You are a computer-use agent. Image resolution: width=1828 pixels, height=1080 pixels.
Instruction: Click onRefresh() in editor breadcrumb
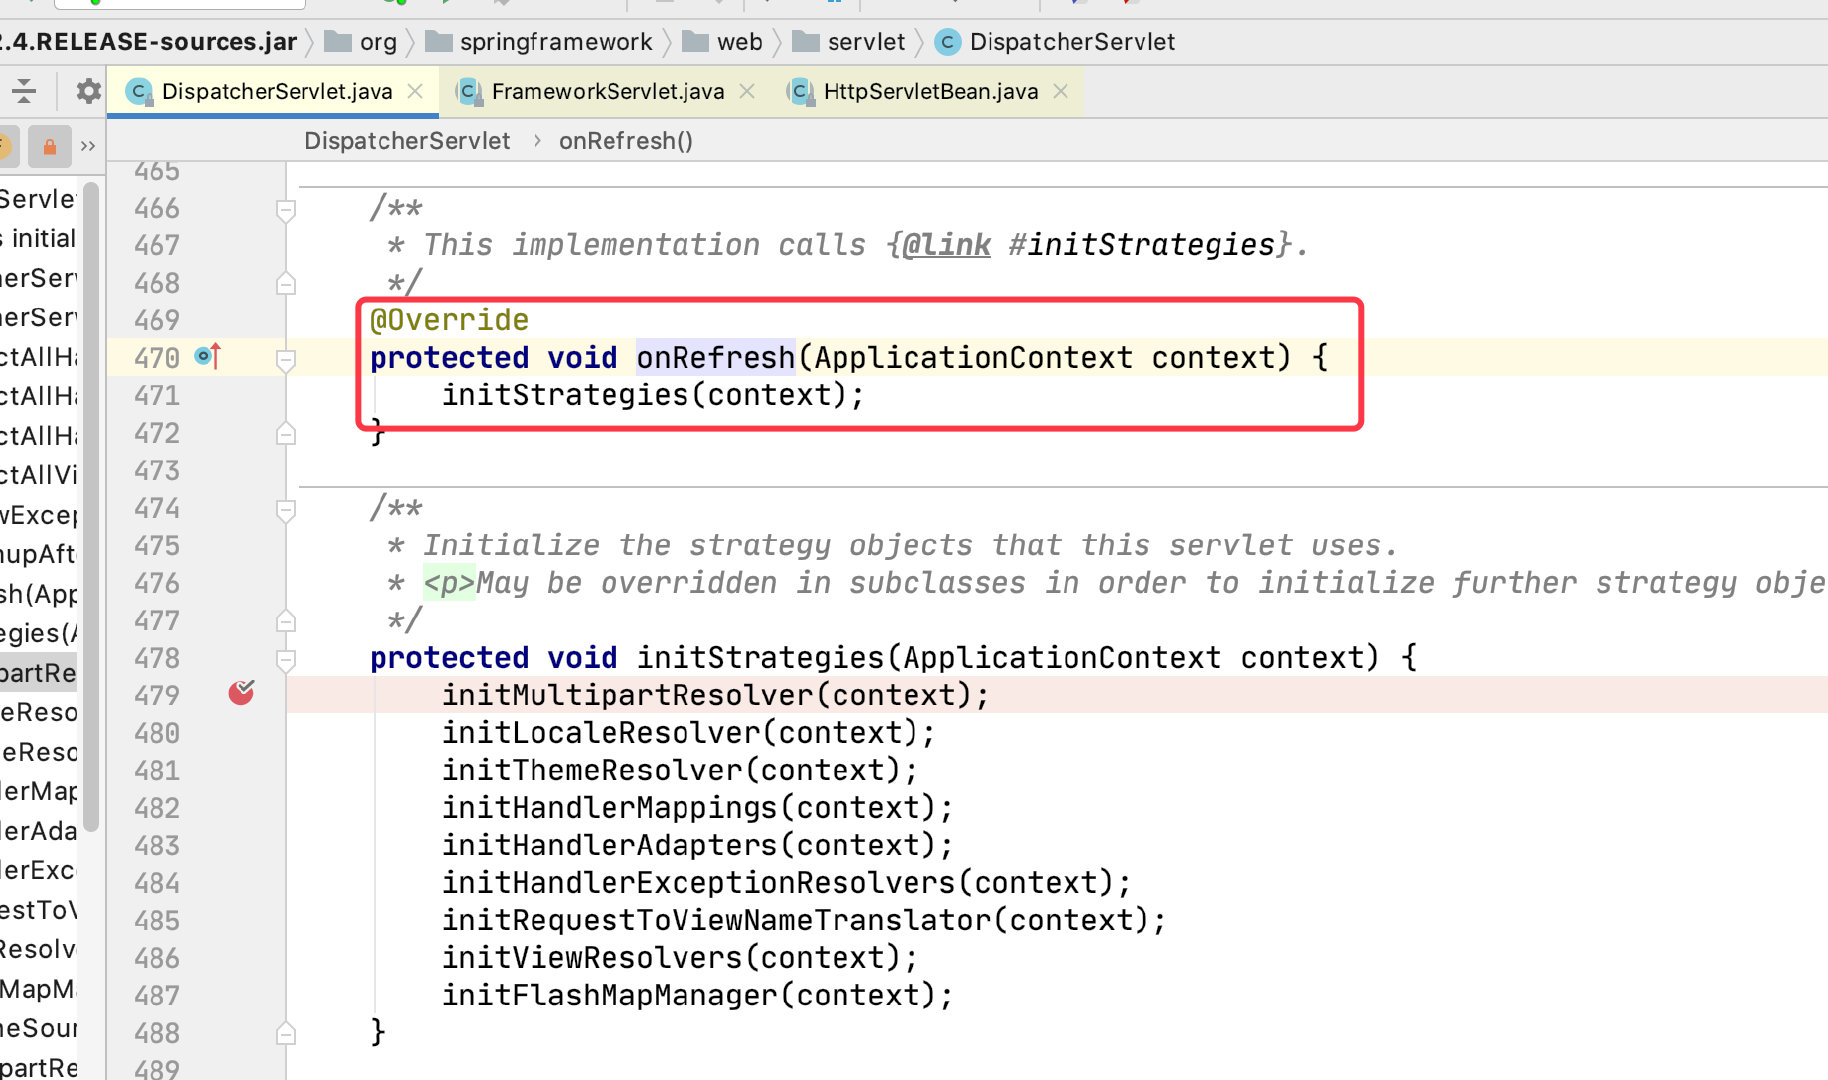(x=626, y=141)
